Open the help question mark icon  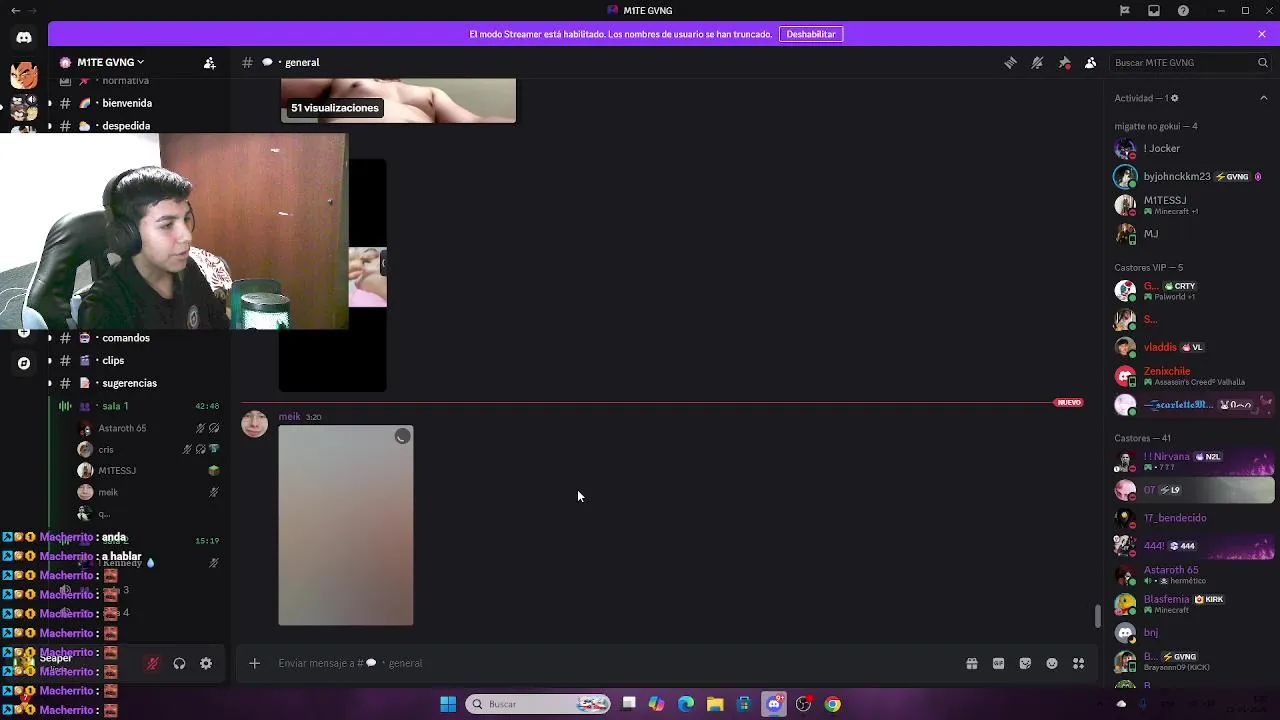pyautogui.click(x=1184, y=10)
